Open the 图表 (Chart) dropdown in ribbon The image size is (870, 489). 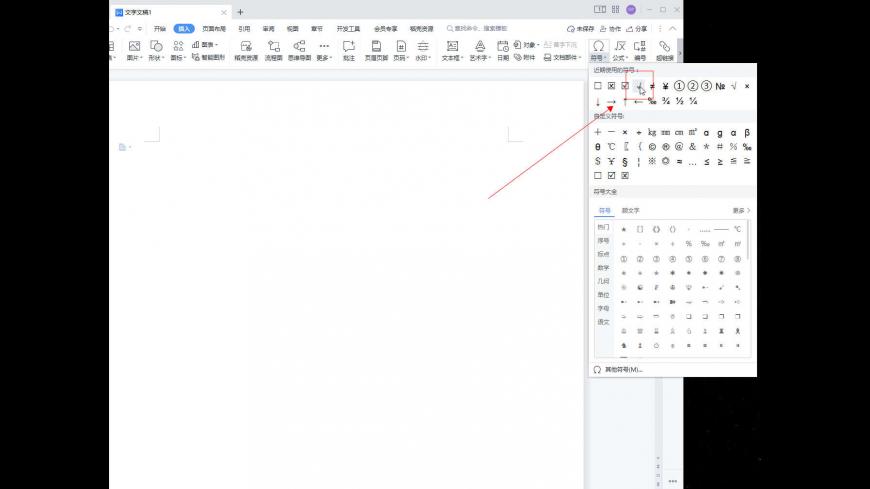(208, 44)
